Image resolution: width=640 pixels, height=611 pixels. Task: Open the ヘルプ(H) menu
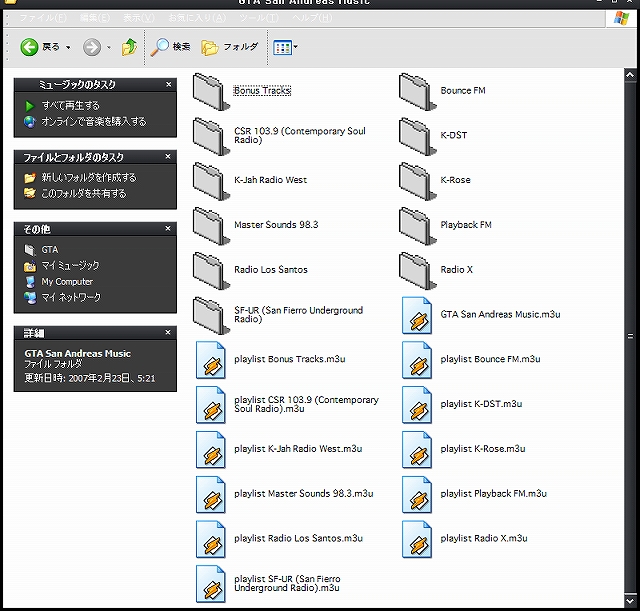click(312, 18)
